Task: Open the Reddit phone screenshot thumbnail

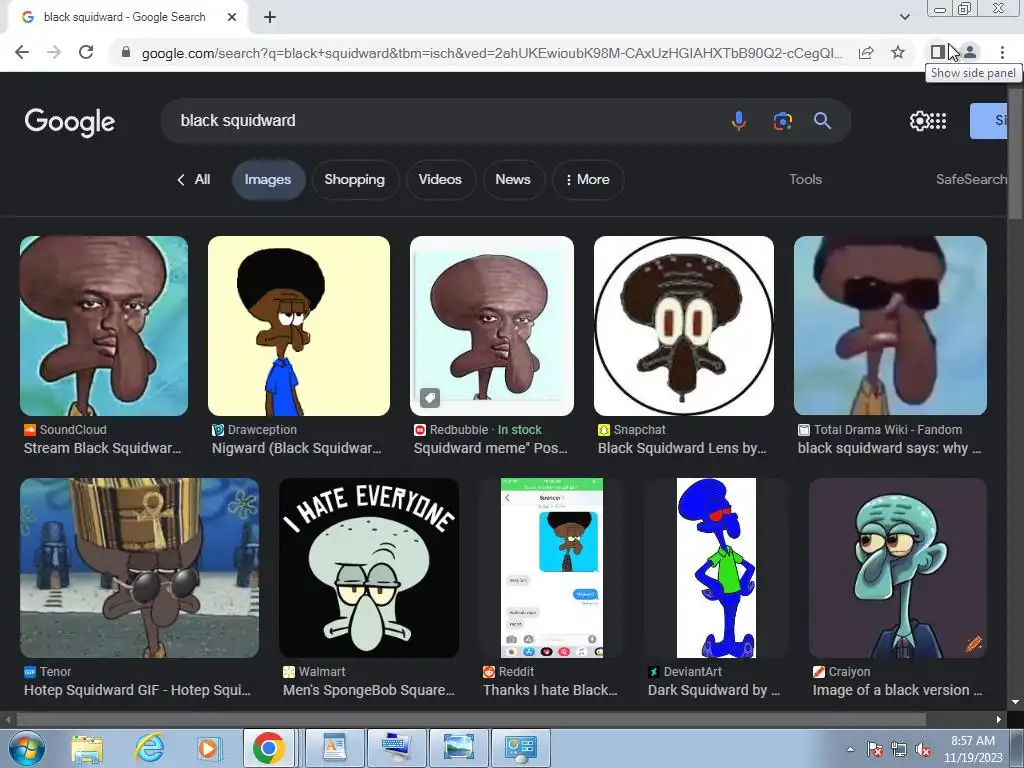Action: [552, 568]
